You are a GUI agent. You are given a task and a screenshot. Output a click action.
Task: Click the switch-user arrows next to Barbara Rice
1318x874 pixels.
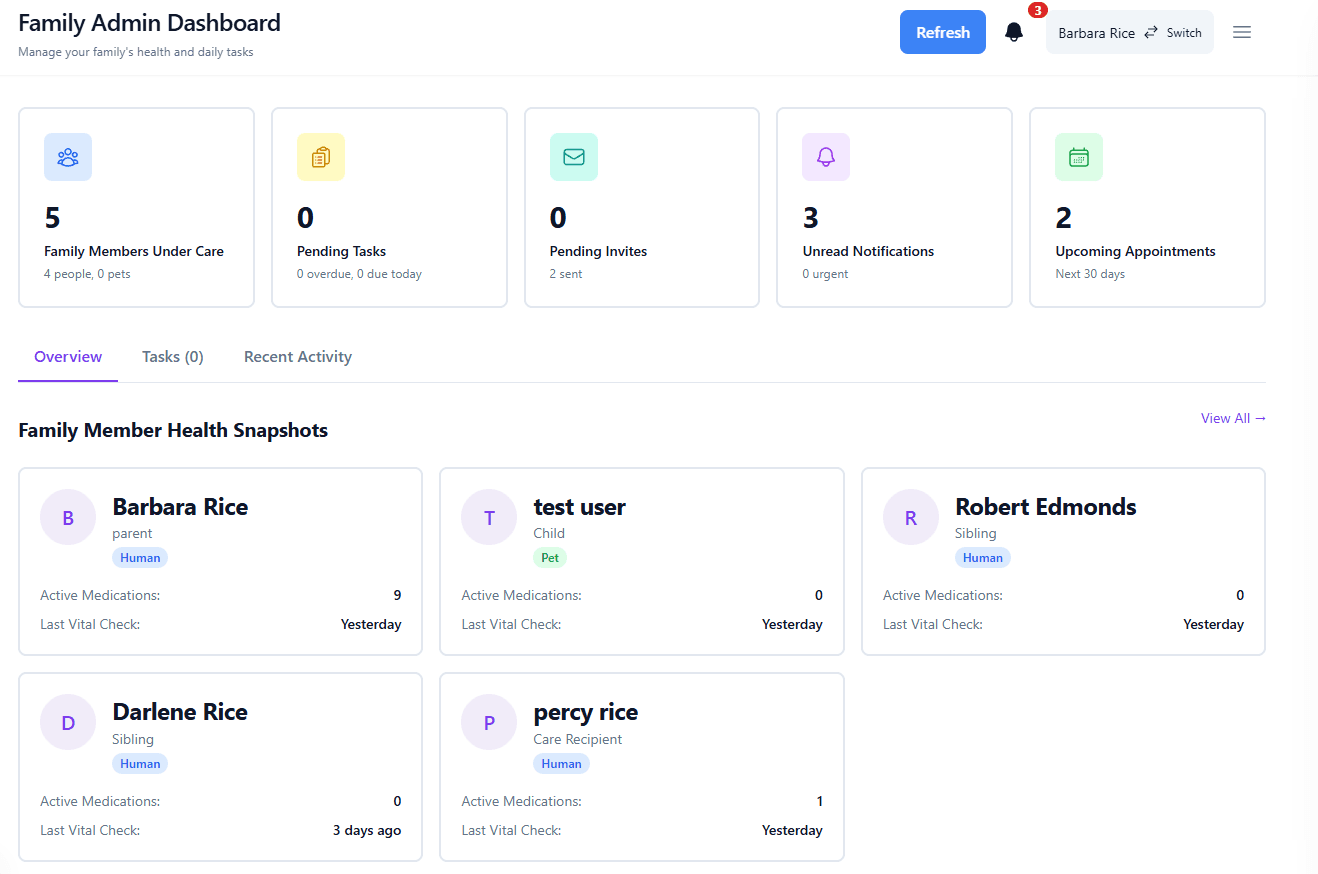1150,31
